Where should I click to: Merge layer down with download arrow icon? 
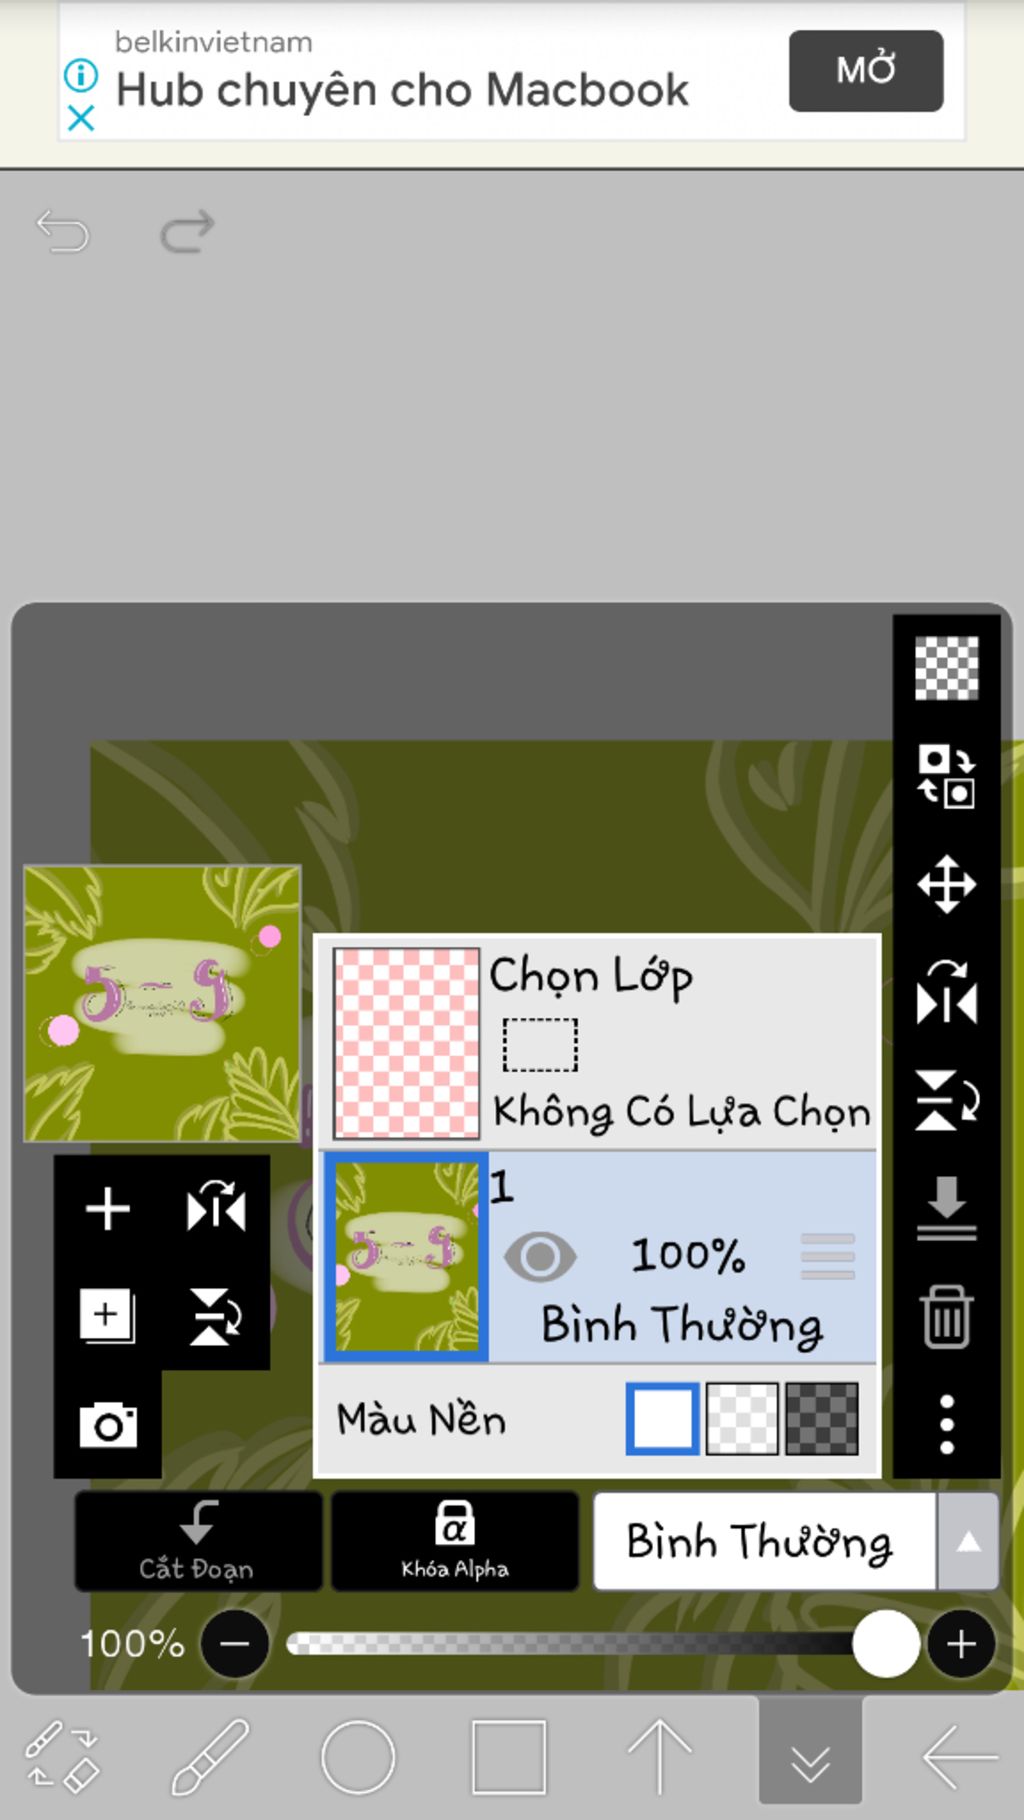(946, 1208)
